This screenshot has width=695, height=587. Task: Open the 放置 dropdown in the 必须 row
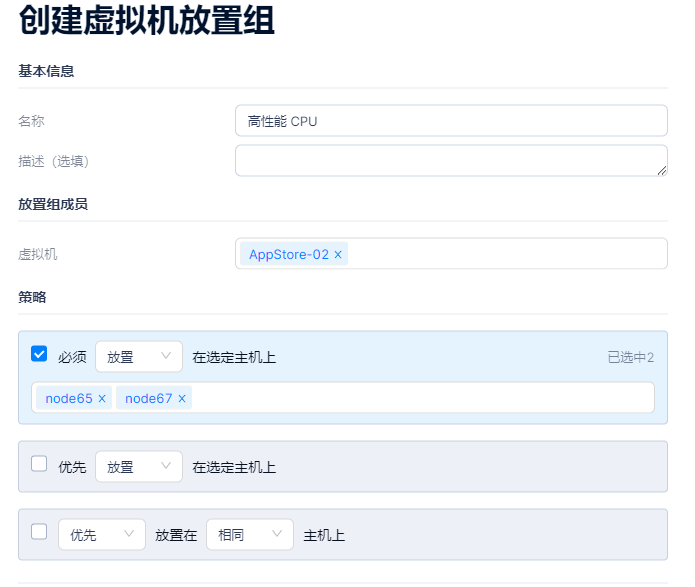pos(139,356)
